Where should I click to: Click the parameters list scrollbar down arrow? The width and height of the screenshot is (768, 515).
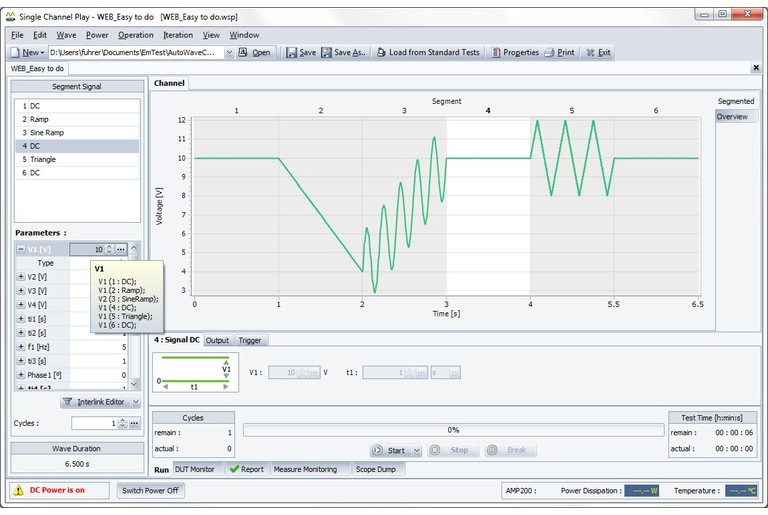[134, 384]
